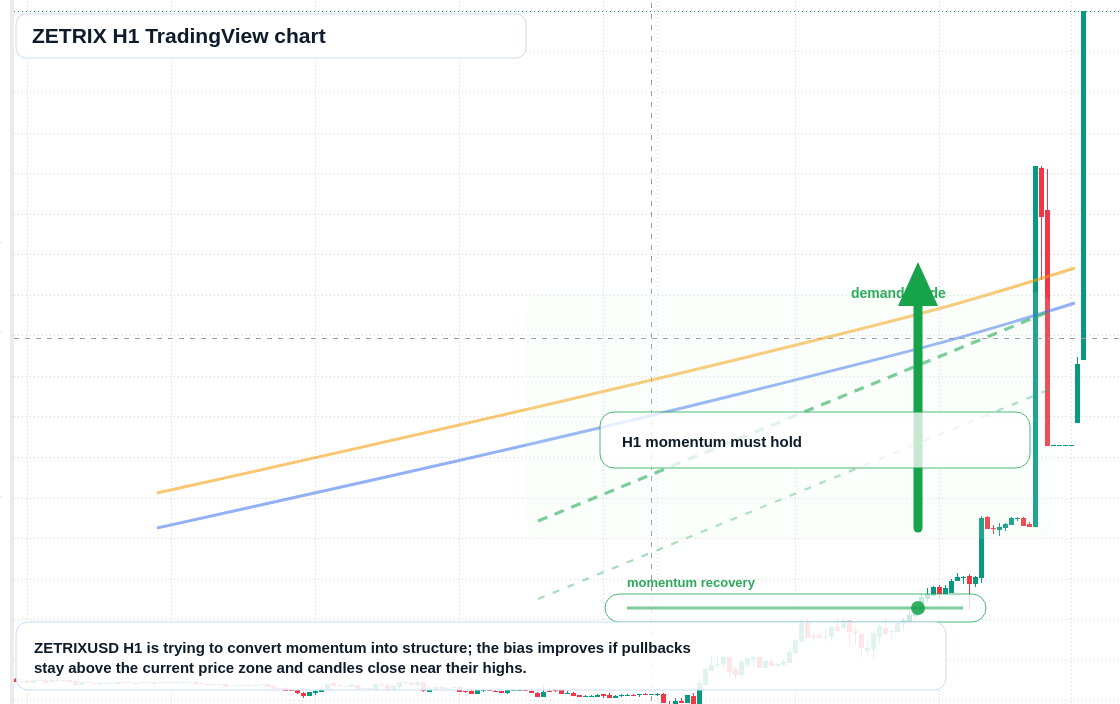Click the 'momentum recovery' label

tap(691, 583)
